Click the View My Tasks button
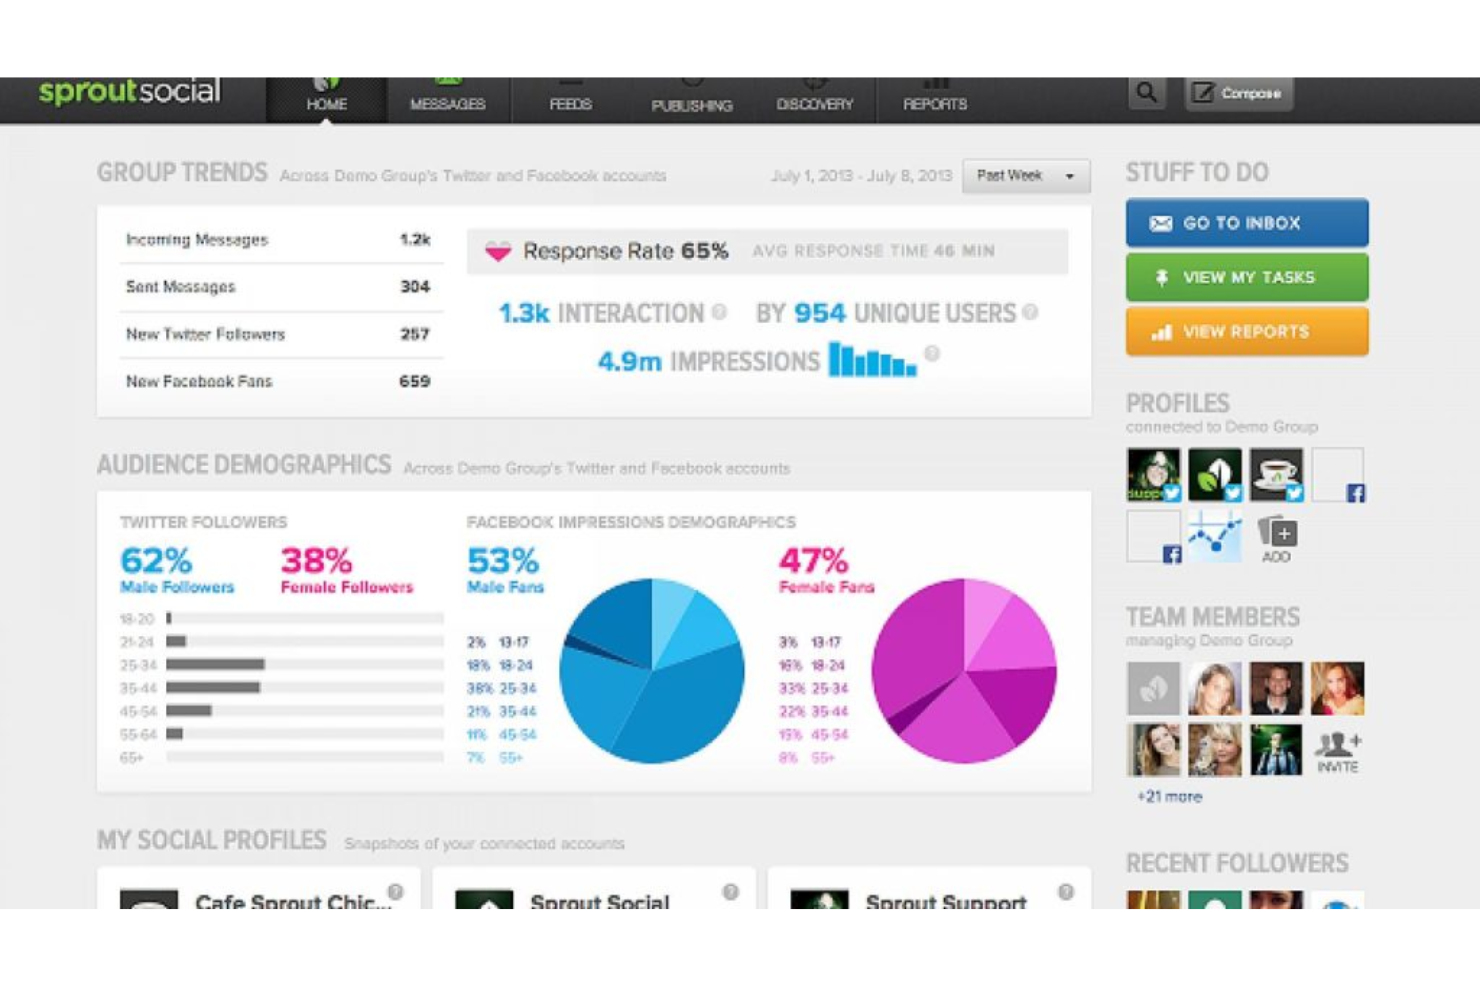1480x987 pixels. coord(1247,277)
